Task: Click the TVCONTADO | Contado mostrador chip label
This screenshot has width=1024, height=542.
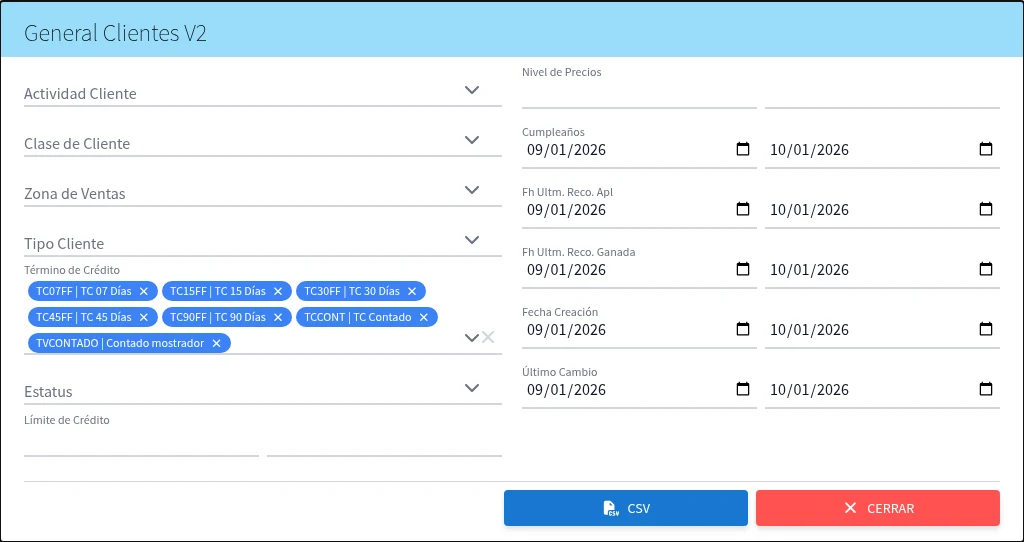Action: [120, 343]
